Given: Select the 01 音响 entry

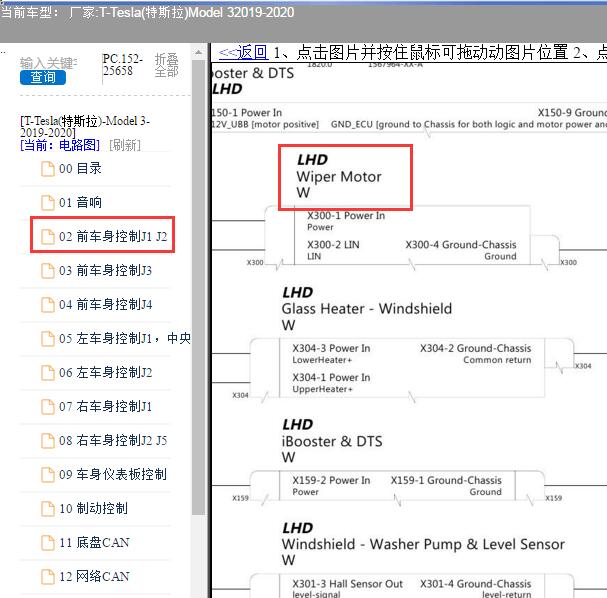Looking at the screenshot, I should point(80,202).
